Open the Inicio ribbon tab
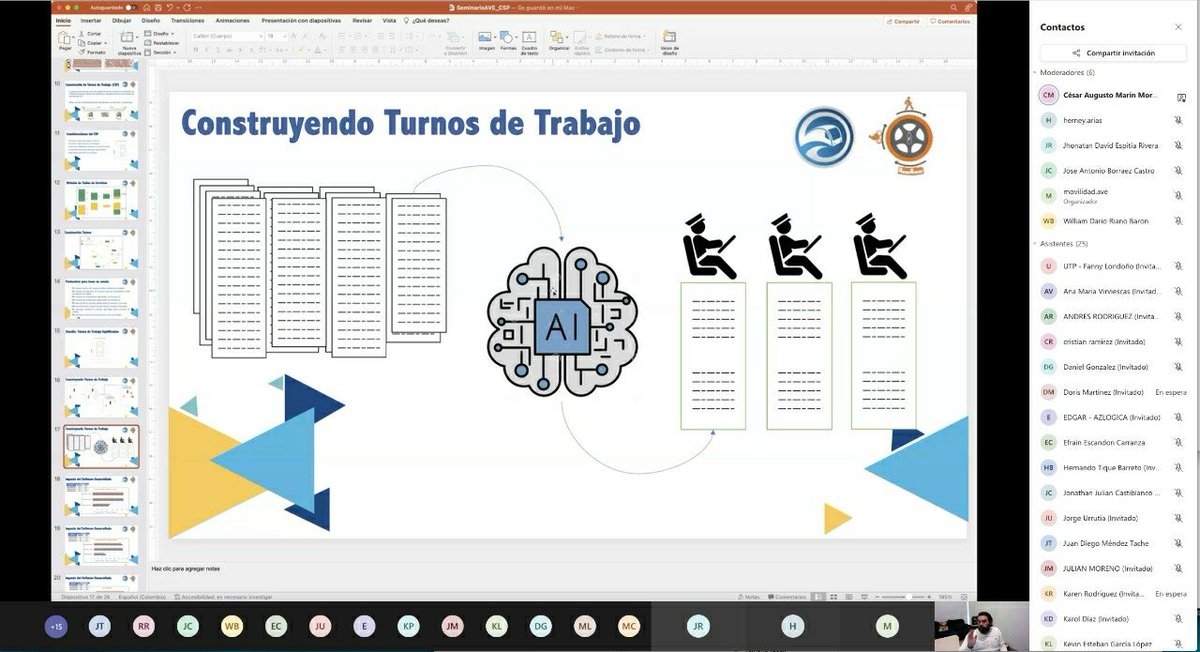This screenshot has width=1200, height=652. (63, 20)
